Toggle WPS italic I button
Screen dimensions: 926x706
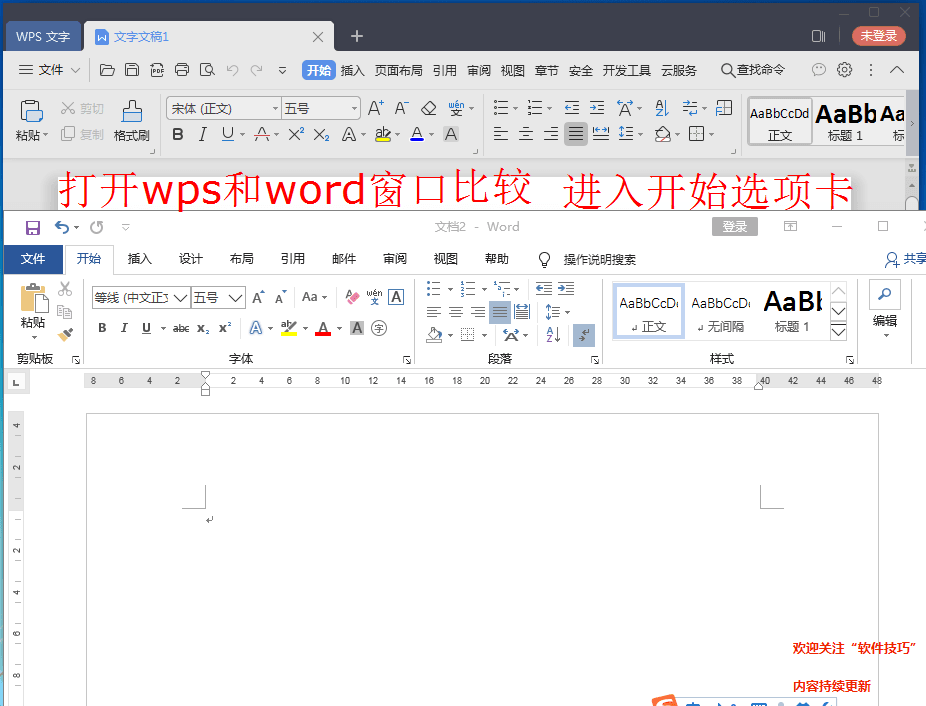pyautogui.click(x=202, y=135)
